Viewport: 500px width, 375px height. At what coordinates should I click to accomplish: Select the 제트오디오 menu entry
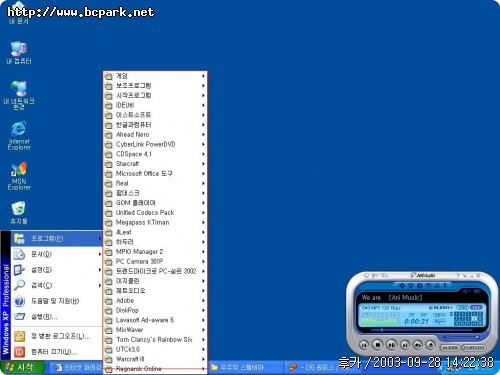click(155, 290)
